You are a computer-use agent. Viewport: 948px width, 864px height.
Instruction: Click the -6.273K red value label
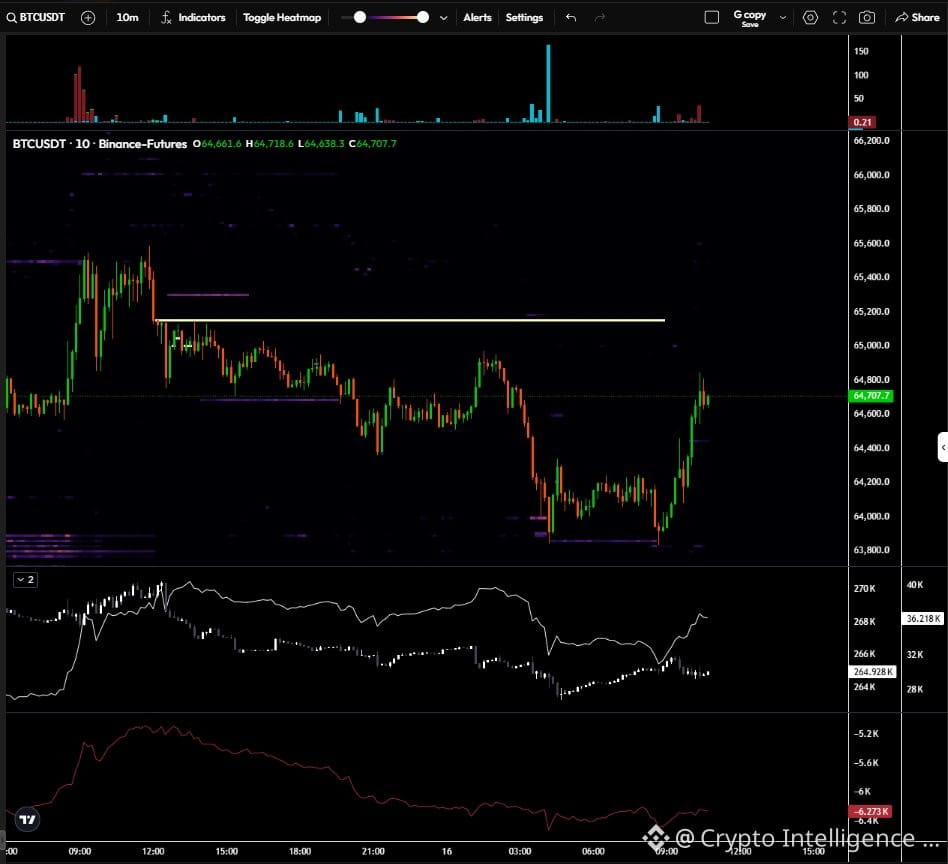click(x=871, y=811)
